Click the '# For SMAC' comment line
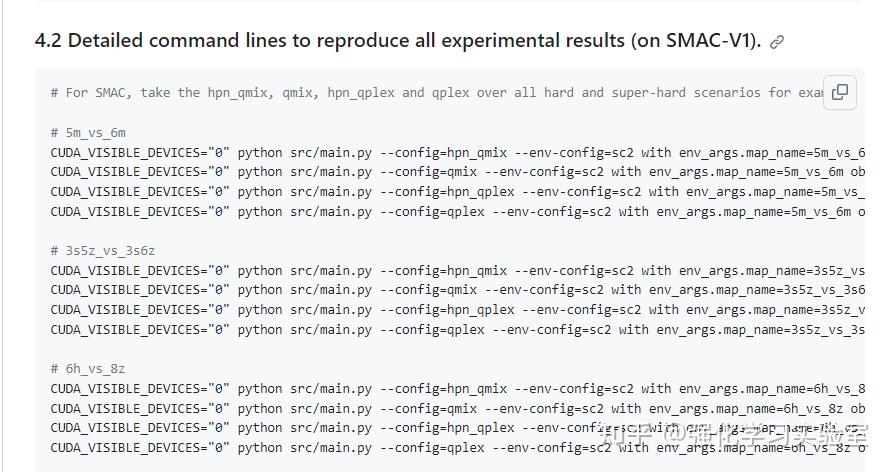The height and width of the screenshot is (472, 892). [x=430, y=92]
